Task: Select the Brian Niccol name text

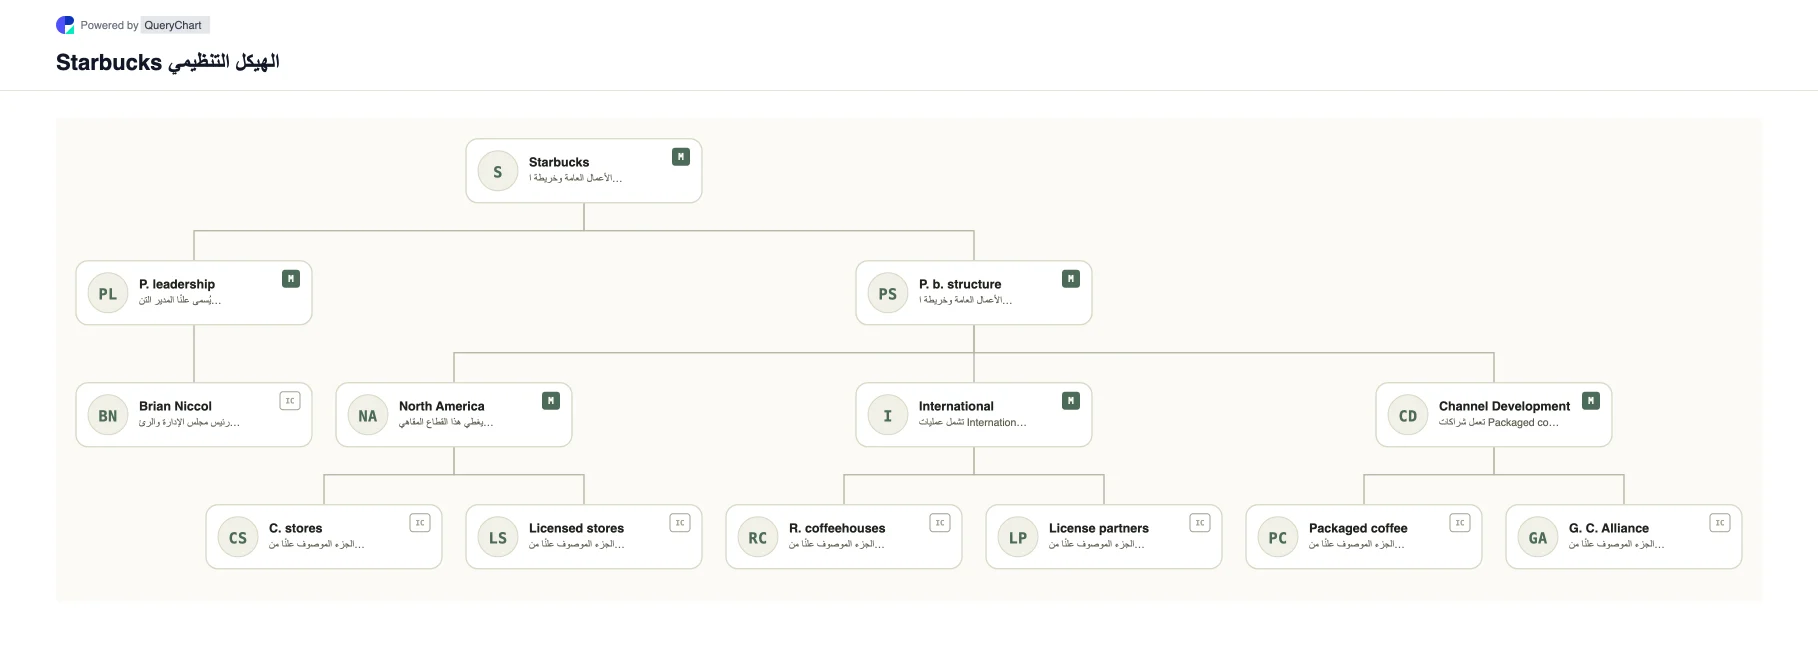Action: point(175,406)
